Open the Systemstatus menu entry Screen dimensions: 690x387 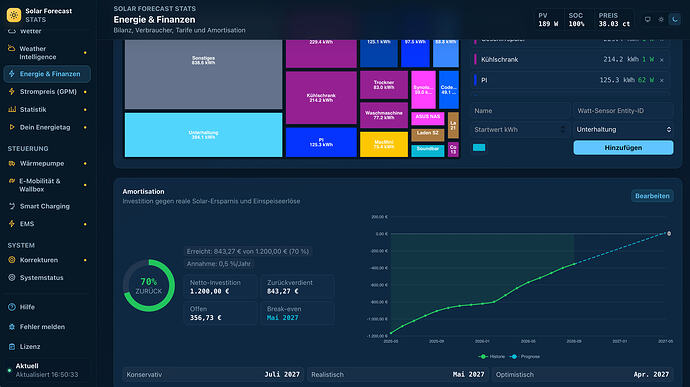tap(47, 278)
